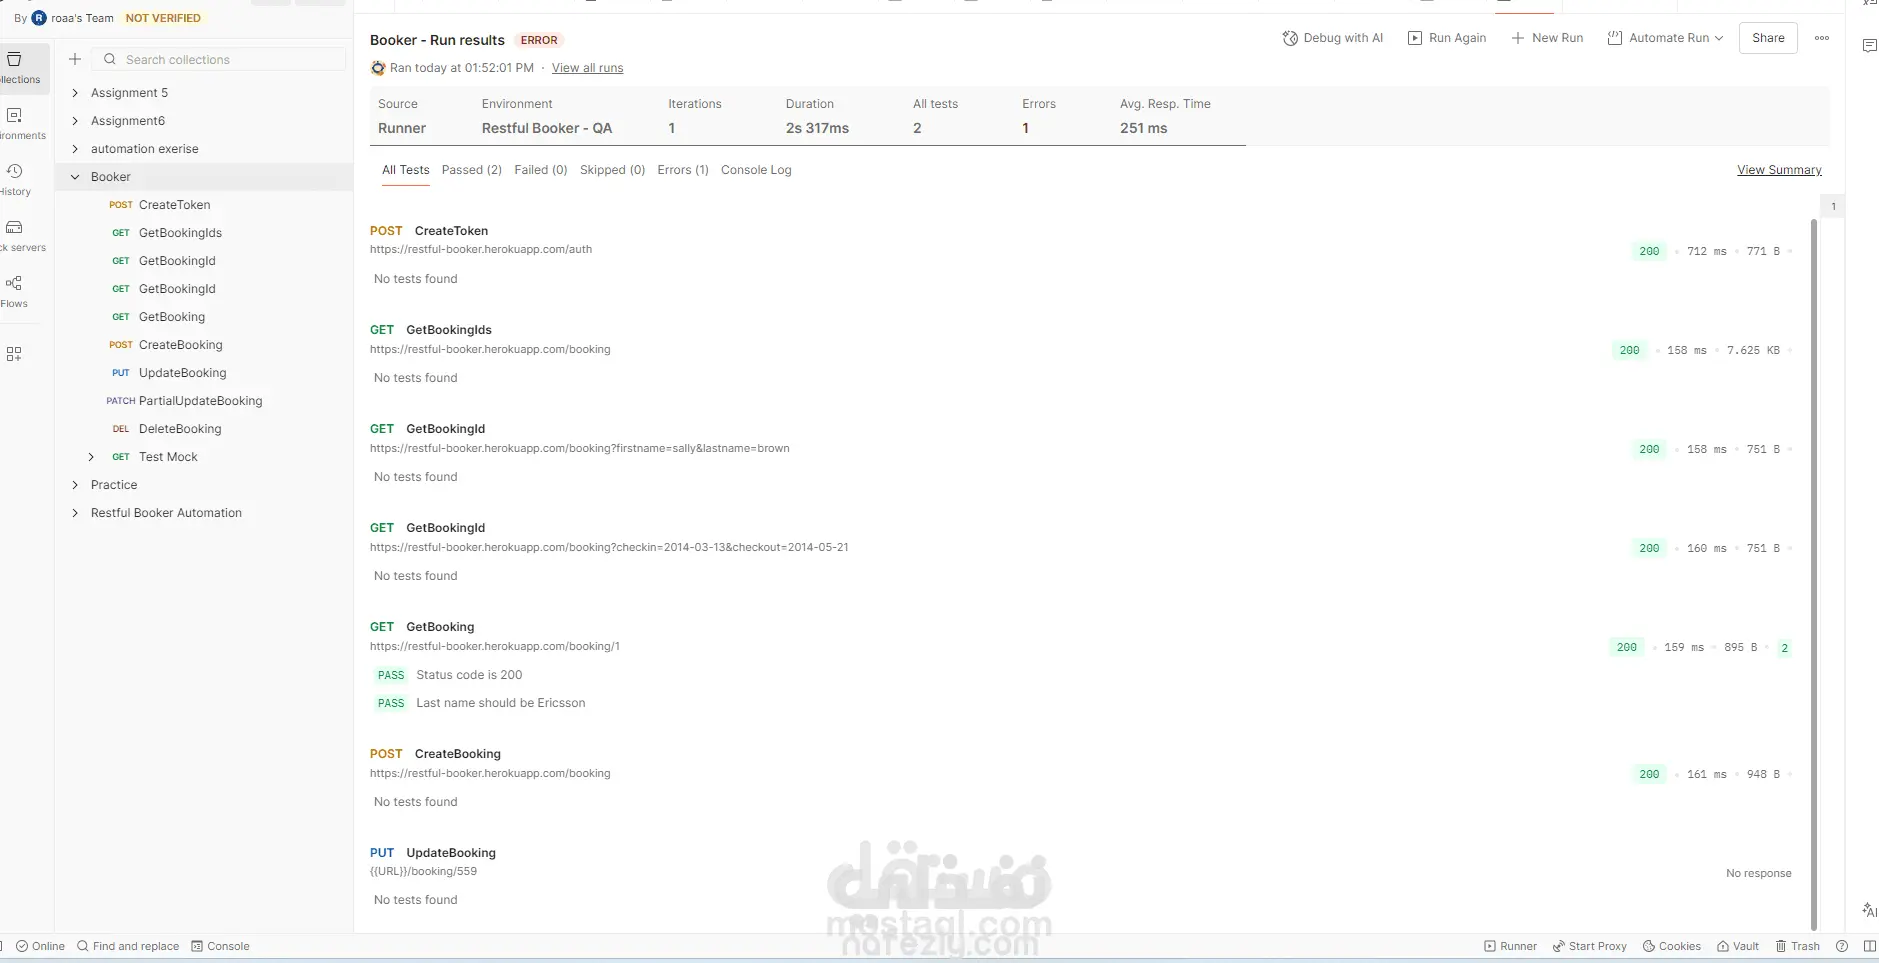Click the CreateBooking result in run results

coord(458,754)
